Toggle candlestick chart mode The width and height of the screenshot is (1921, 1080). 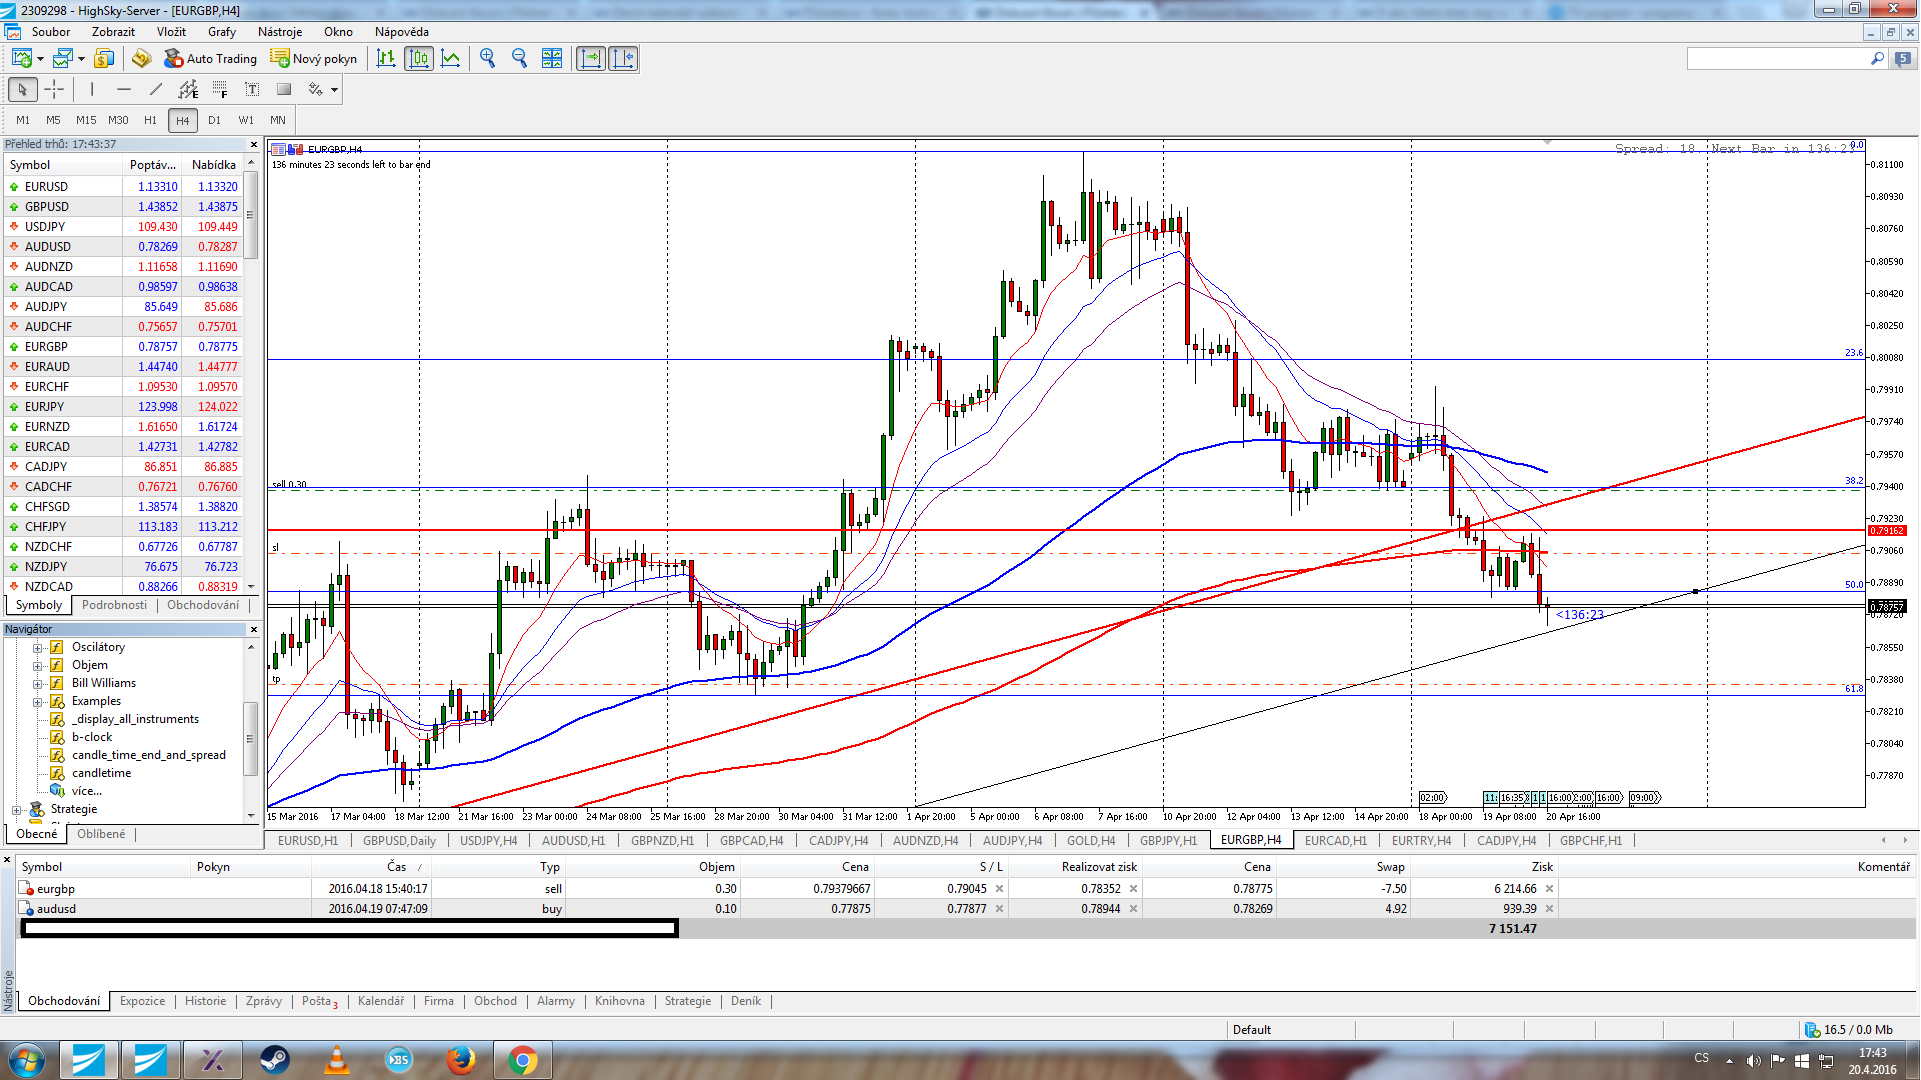[419, 59]
